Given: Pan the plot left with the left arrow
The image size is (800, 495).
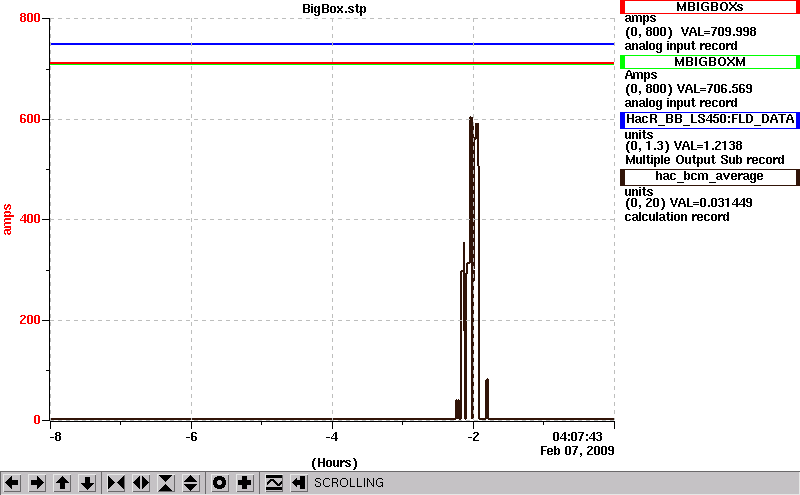Looking at the screenshot, I should click(12, 483).
